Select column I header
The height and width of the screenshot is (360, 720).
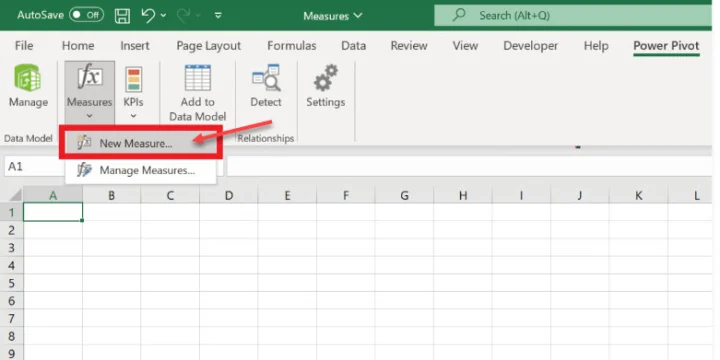tap(521, 196)
